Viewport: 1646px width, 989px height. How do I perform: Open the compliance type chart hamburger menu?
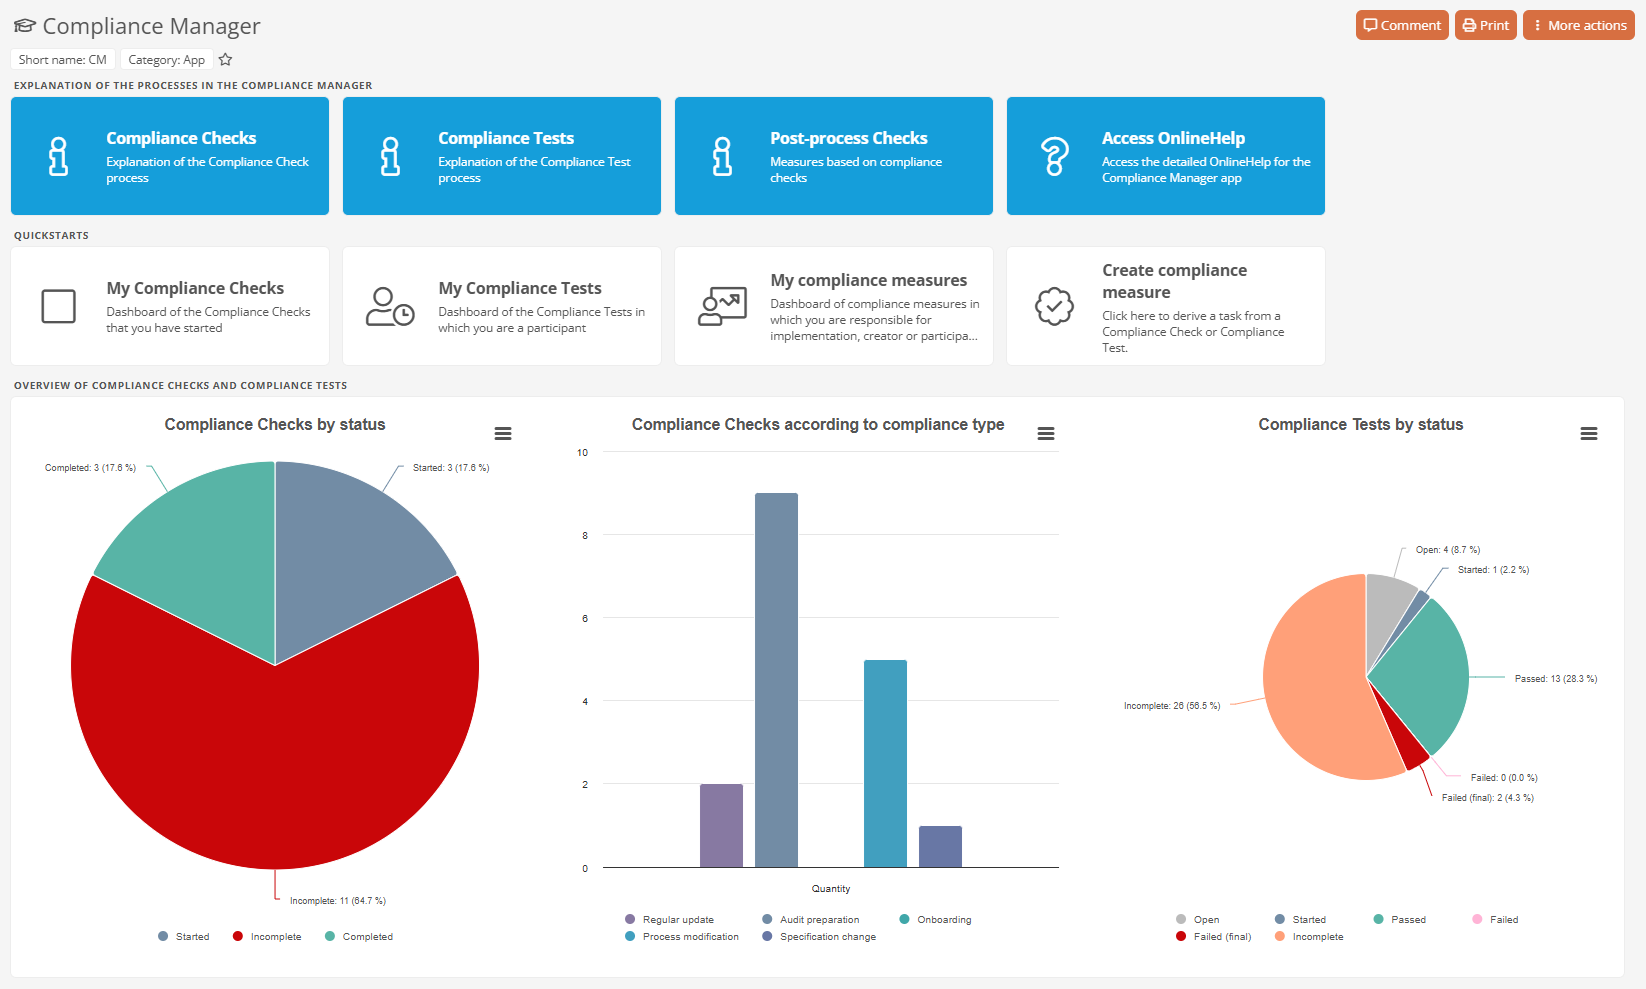[x=1046, y=434]
